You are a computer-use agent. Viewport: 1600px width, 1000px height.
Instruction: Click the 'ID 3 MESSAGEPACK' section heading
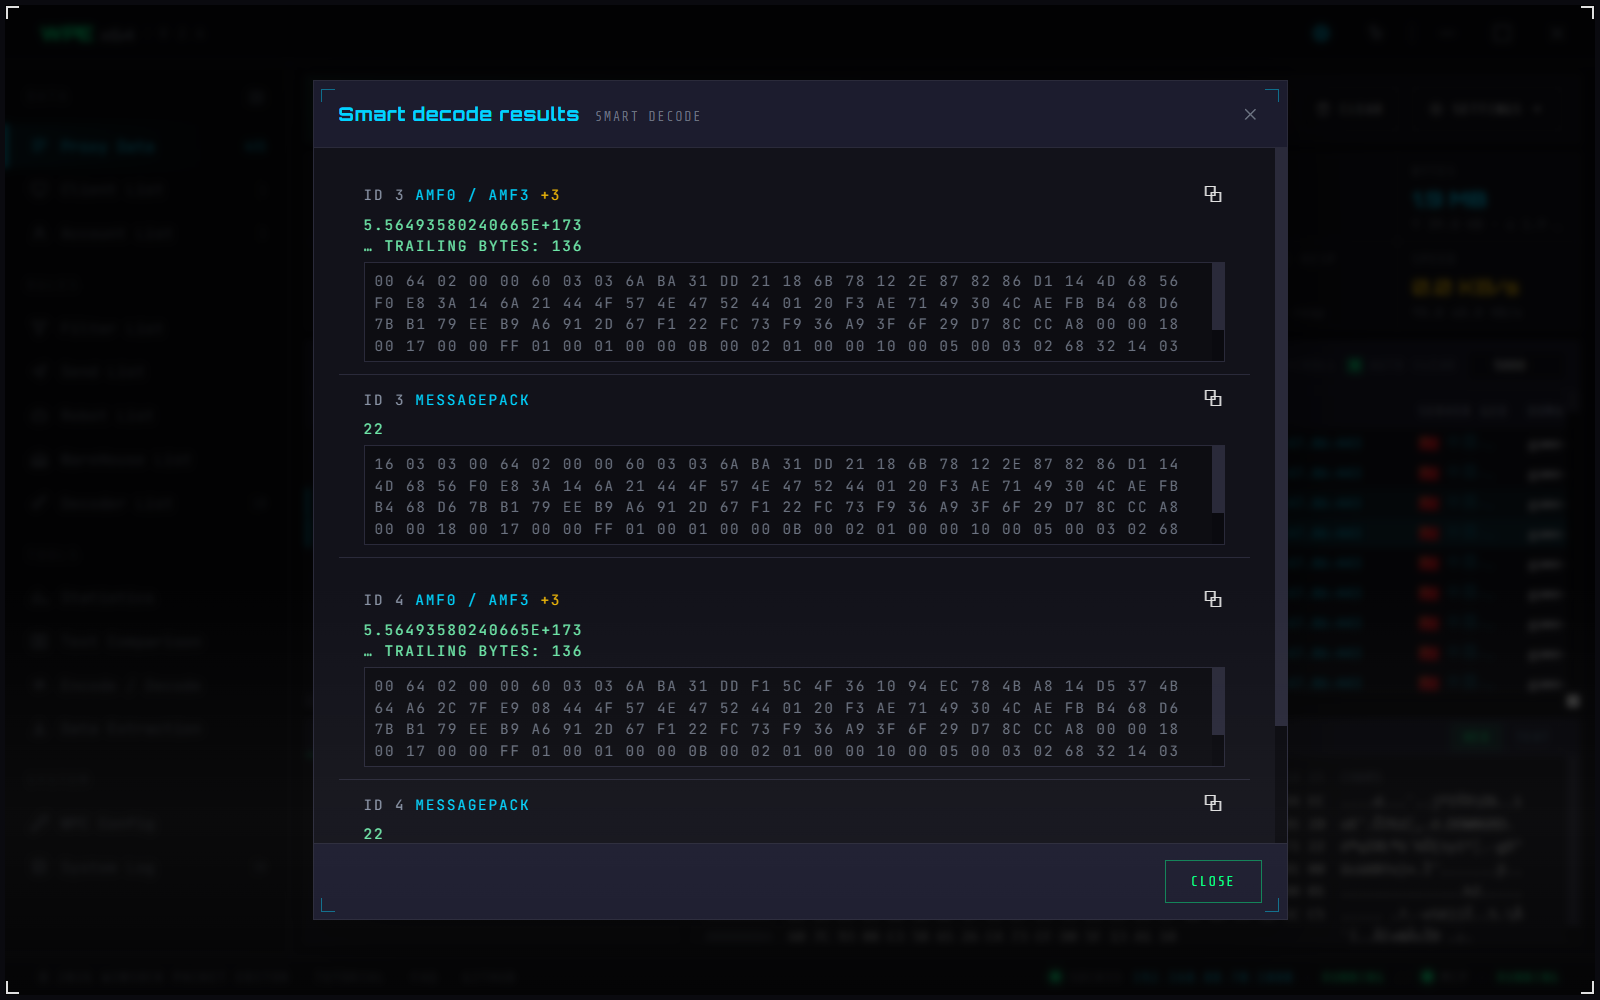coord(446,400)
